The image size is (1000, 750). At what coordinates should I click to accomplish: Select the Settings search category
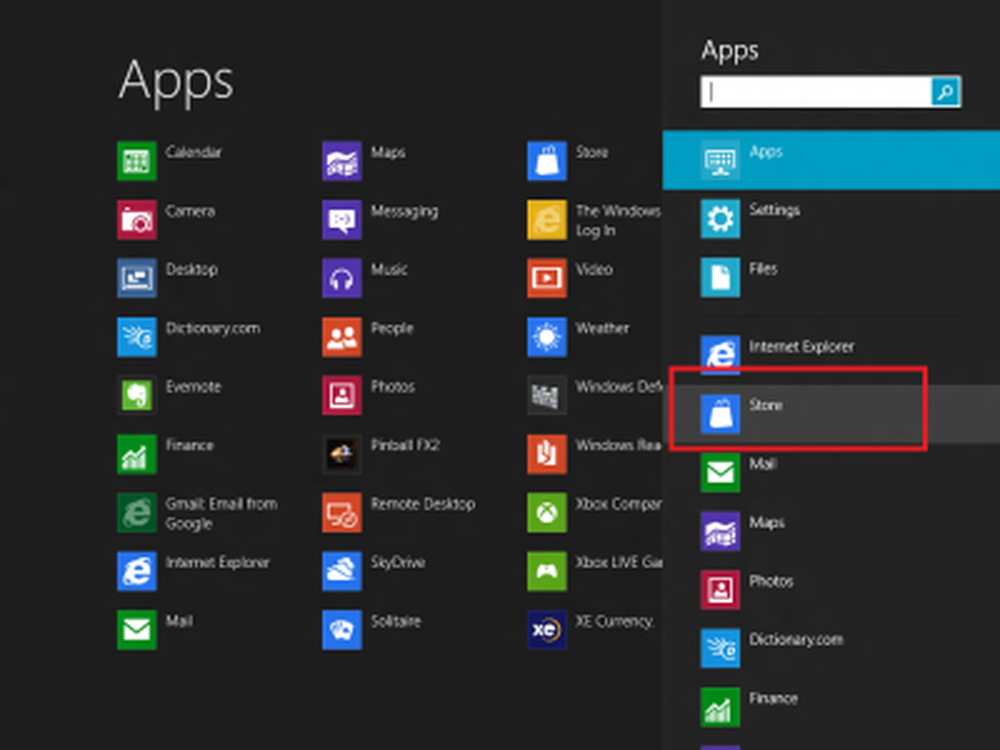pos(831,219)
